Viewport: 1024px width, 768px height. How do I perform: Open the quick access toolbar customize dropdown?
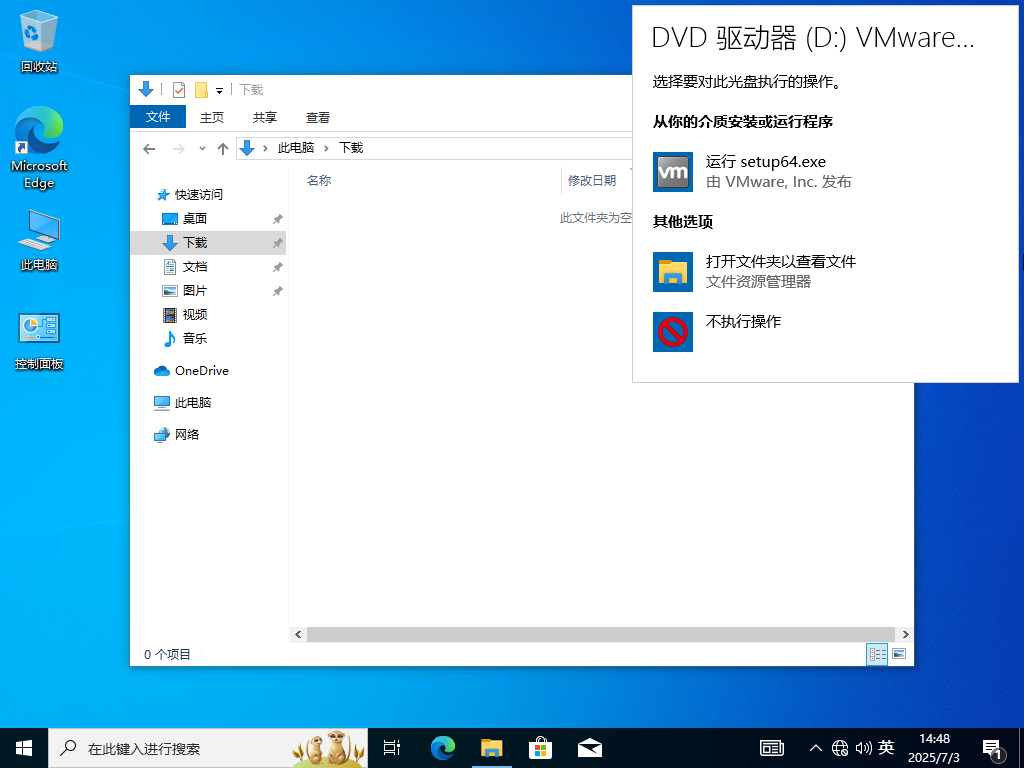[219, 91]
